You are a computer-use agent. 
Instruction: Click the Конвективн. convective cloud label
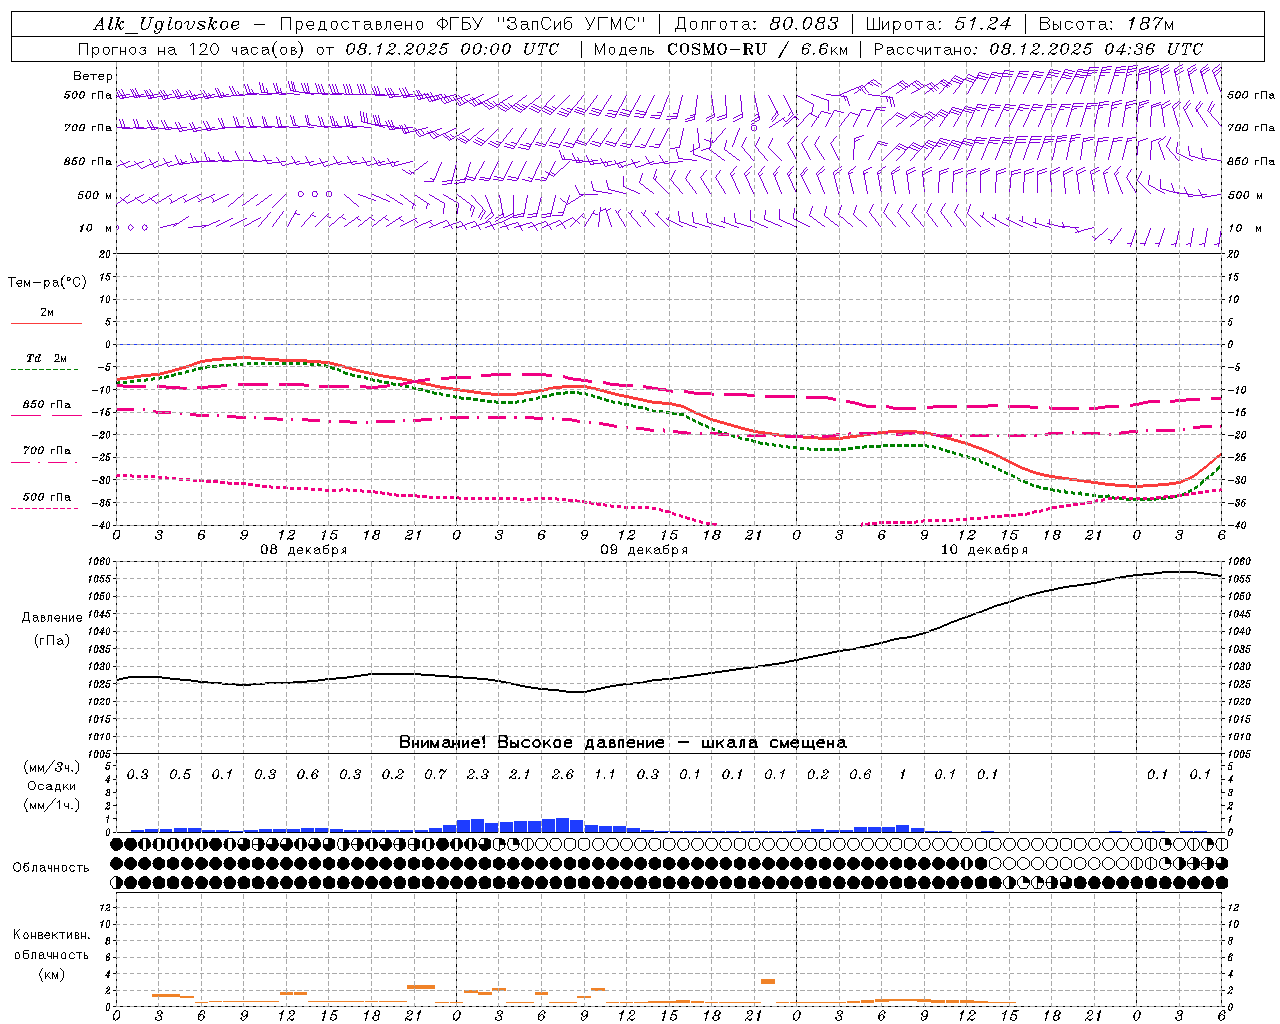(51, 935)
